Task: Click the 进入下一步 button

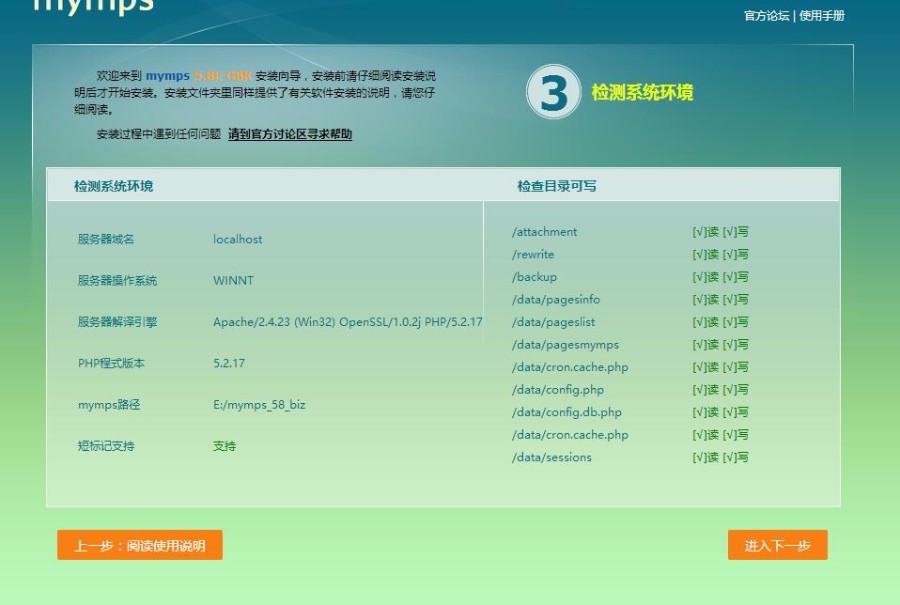Action: click(x=779, y=544)
